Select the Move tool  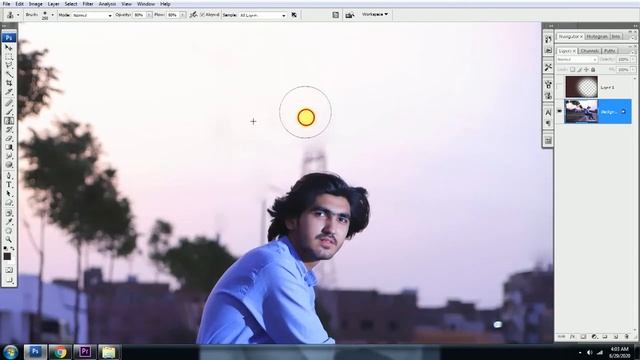(x=9, y=48)
